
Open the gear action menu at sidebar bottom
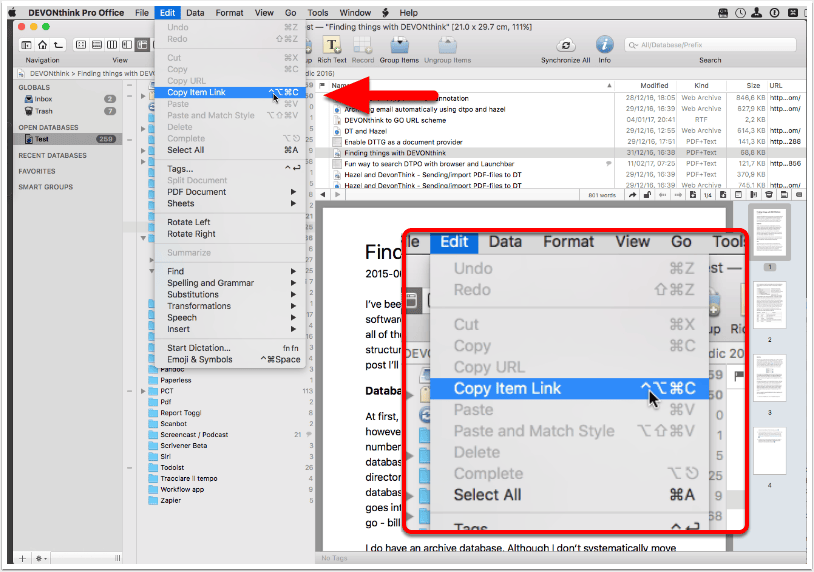point(40,559)
